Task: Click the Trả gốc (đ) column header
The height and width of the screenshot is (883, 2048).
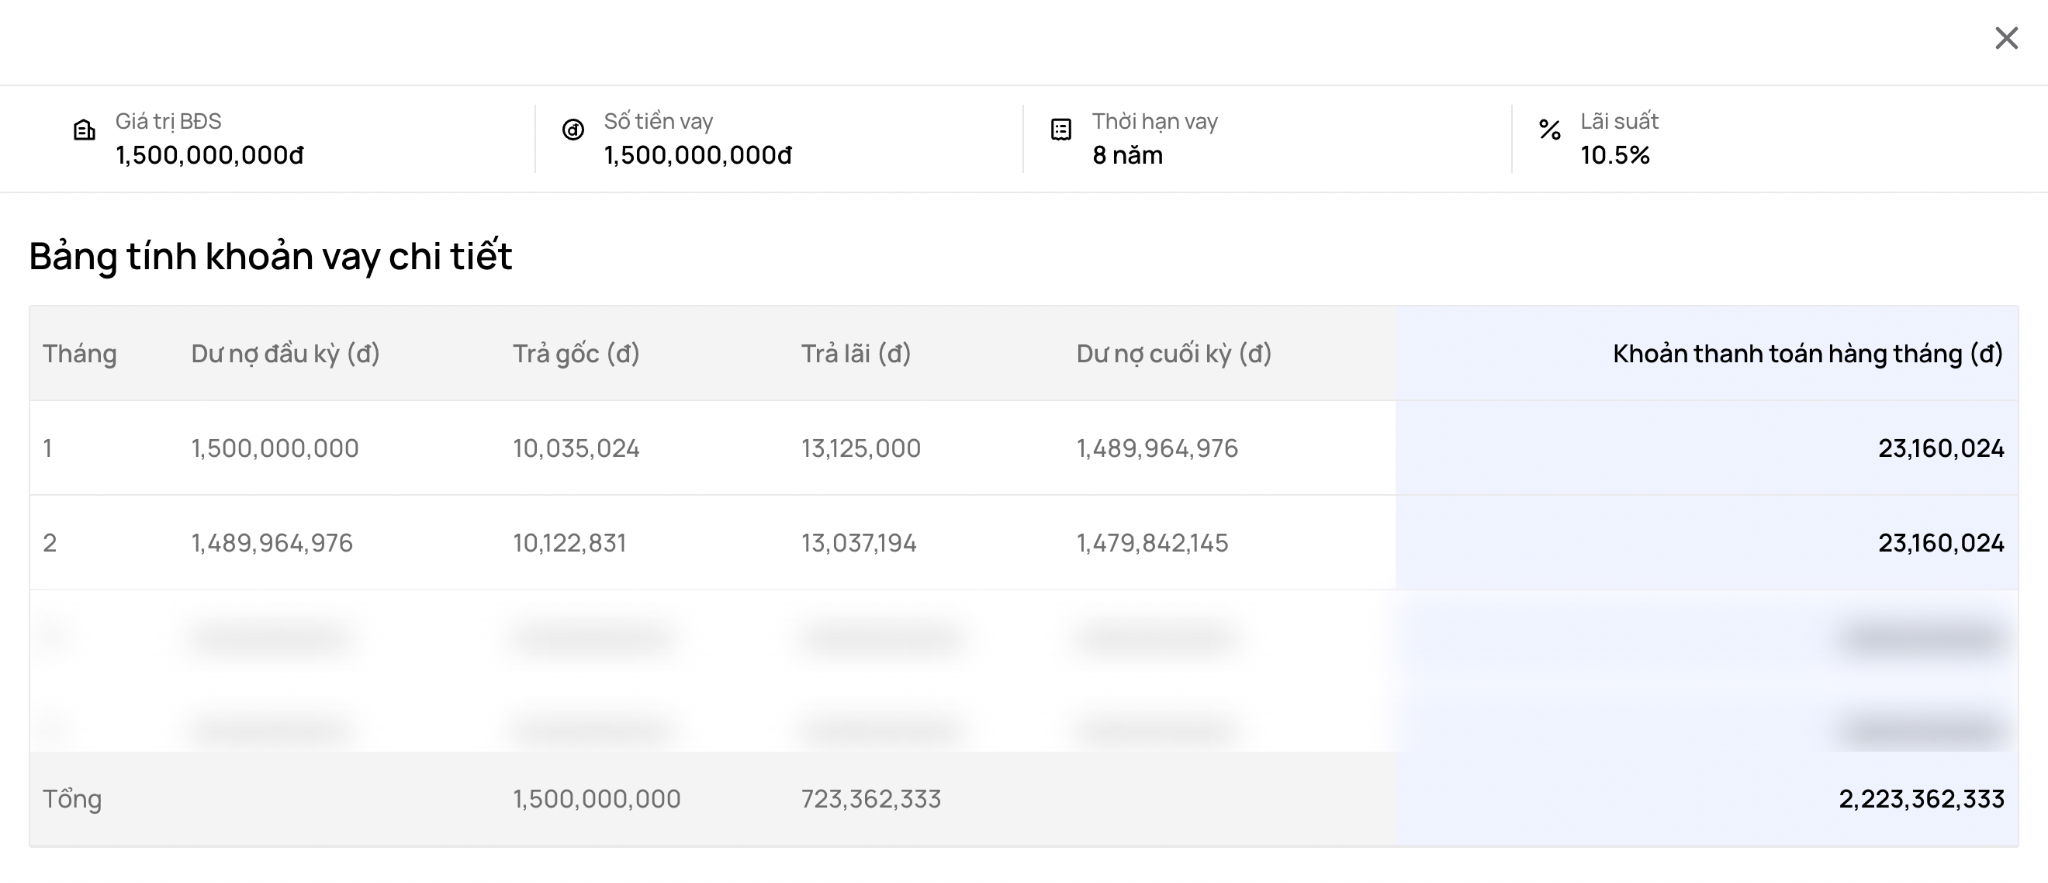Action: (x=577, y=353)
